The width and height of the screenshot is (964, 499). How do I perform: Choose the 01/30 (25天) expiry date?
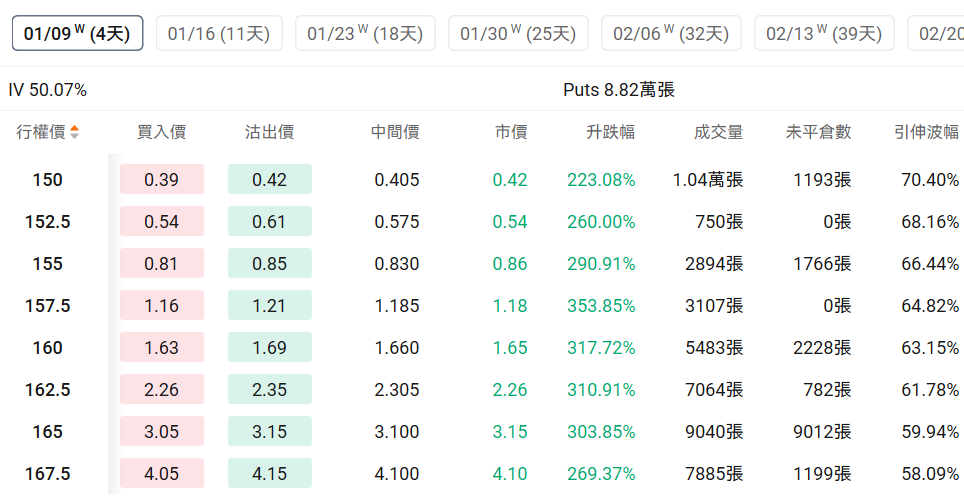point(518,34)
